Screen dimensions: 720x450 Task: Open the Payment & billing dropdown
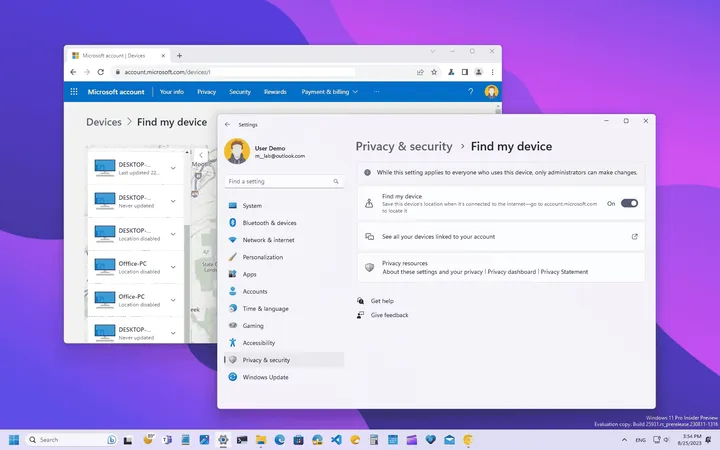tap(329, 92)
